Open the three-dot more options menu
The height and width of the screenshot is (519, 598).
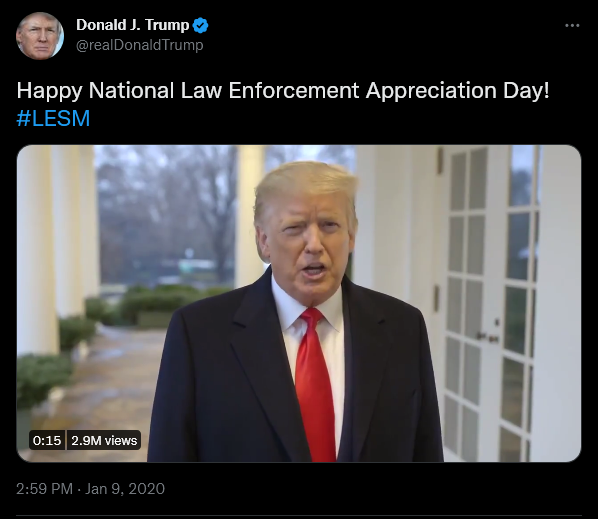click(572, 26)
